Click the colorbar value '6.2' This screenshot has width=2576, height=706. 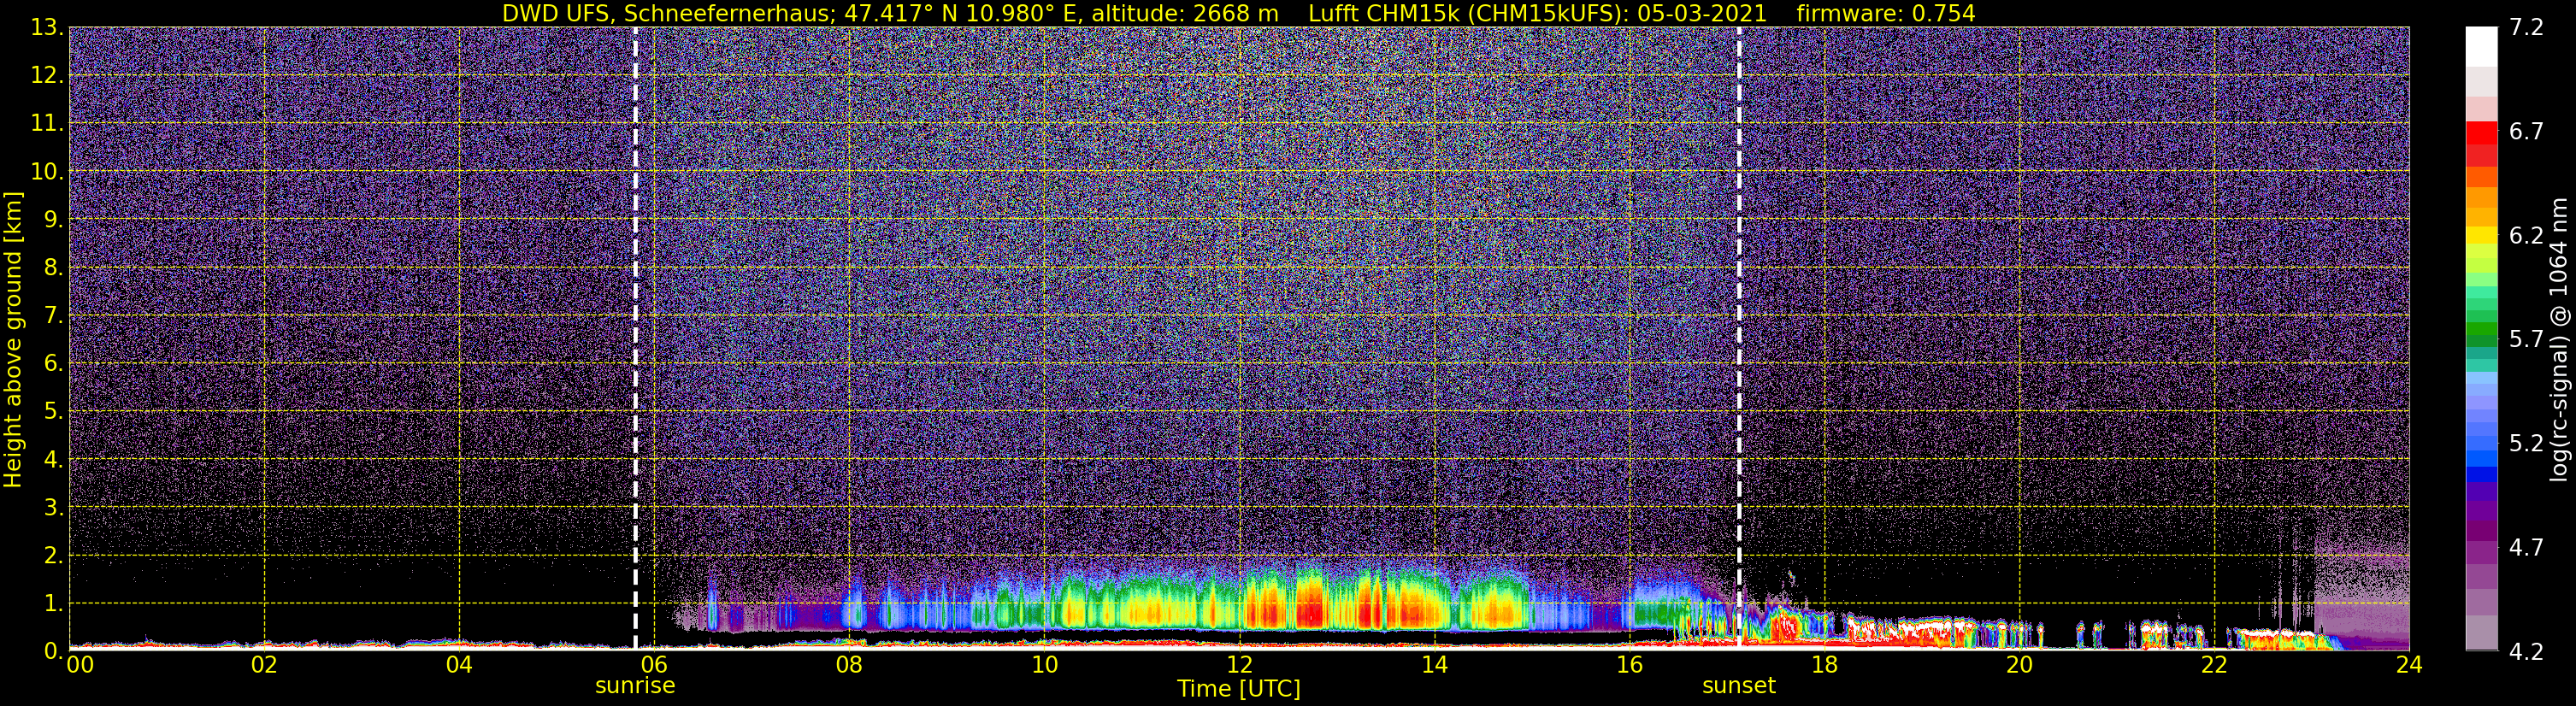pyautogui.click(x=2526, y=235)
